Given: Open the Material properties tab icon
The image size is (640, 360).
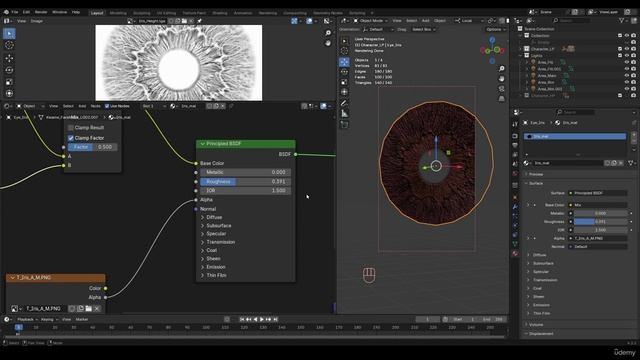Looking at the screenshot, I should [515, 253].
